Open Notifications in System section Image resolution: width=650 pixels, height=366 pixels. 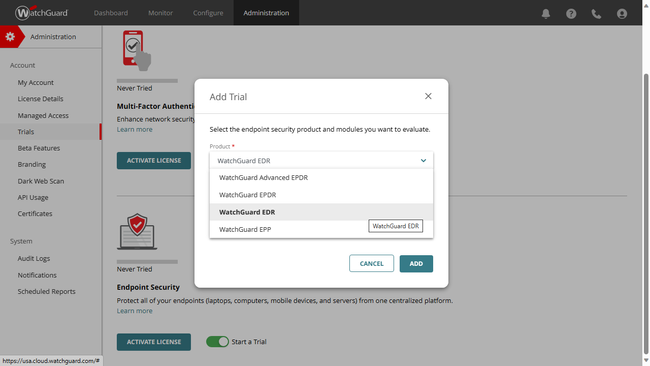pos(37,275)
